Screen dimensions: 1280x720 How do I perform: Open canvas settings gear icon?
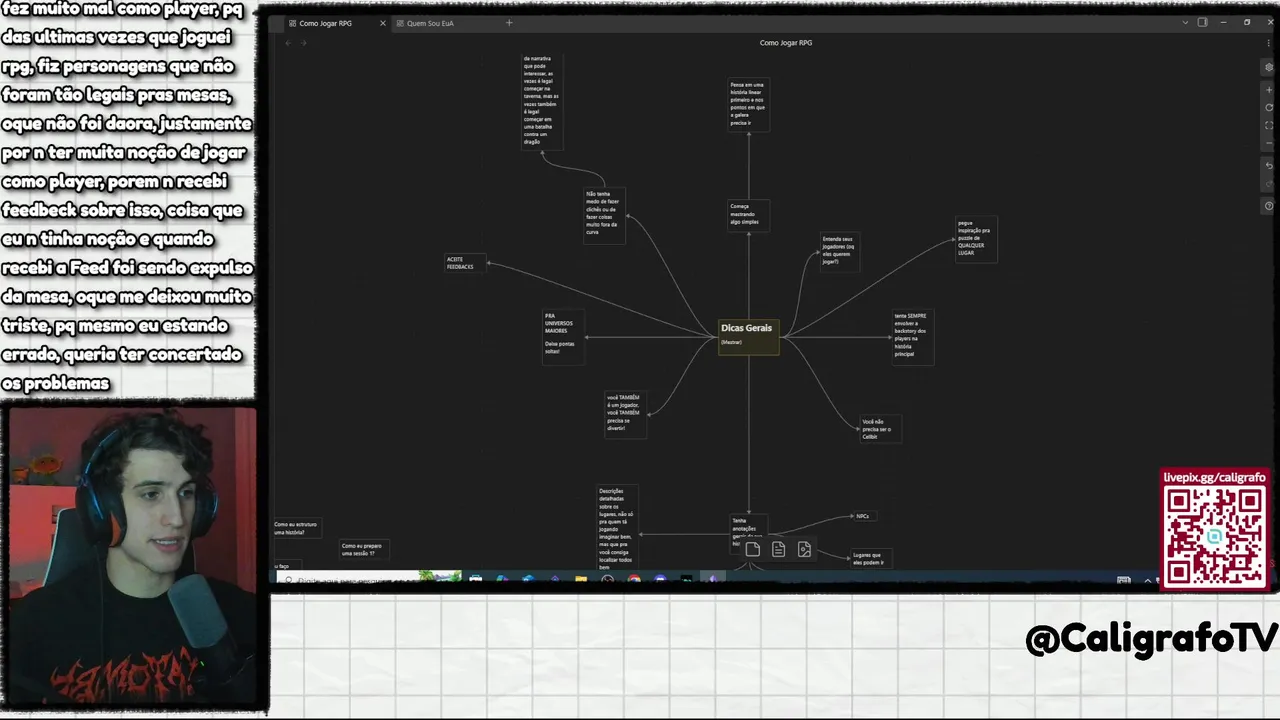pos(1269,67)
